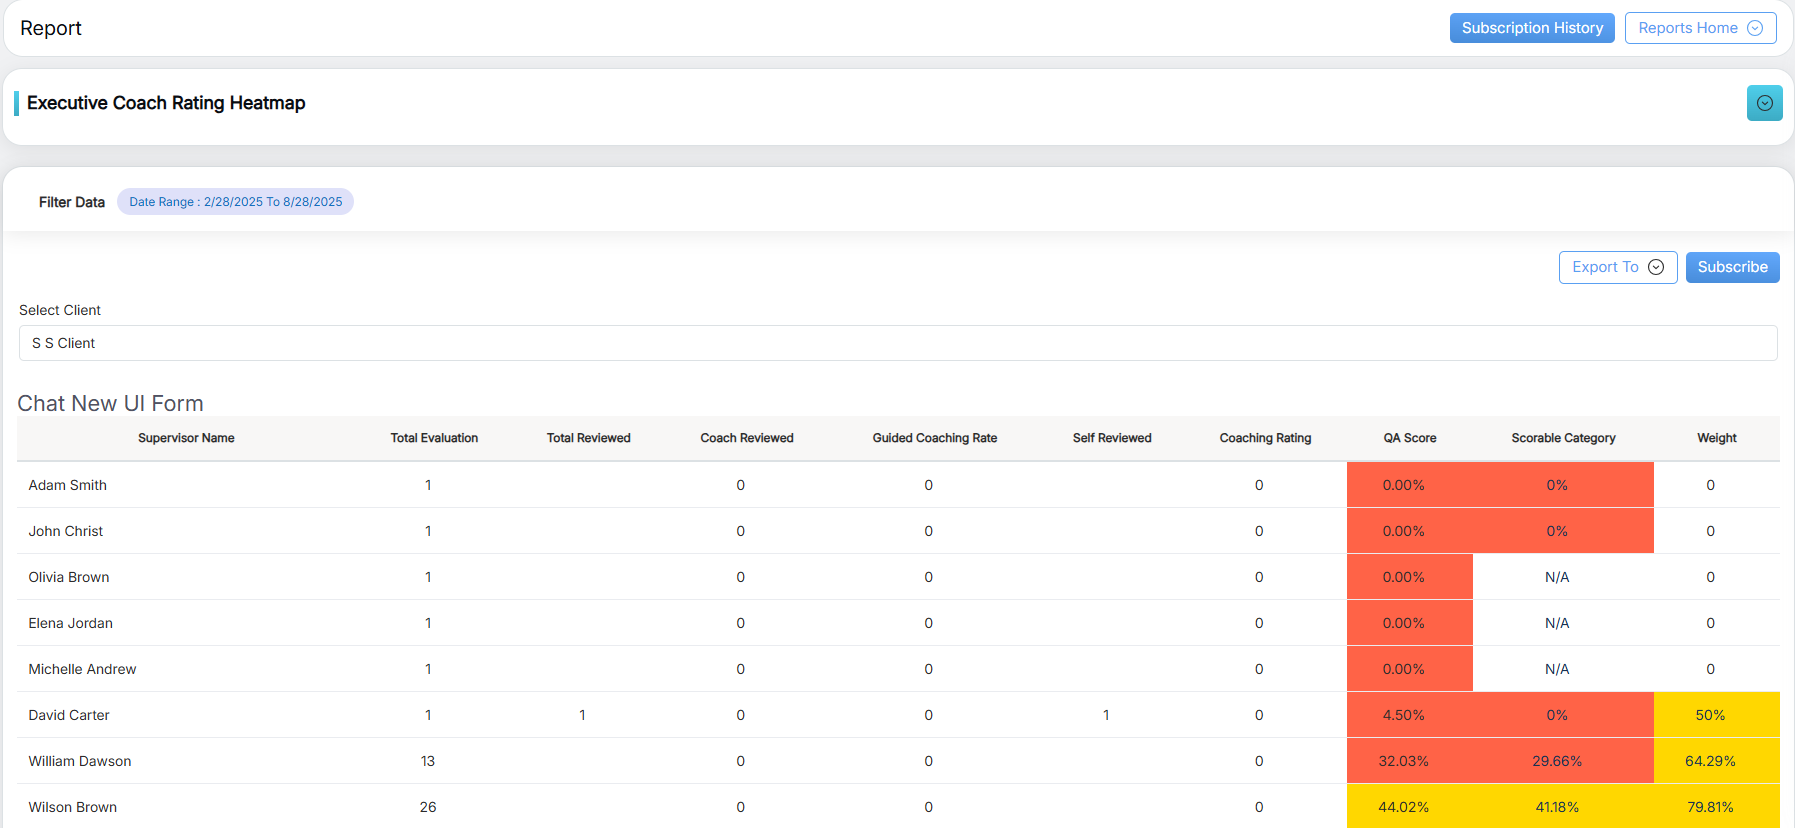The width and height of the screenshot is (1795, 828).
Task: Click the Guided Coaching Rate column header
Action: [934, 438]
